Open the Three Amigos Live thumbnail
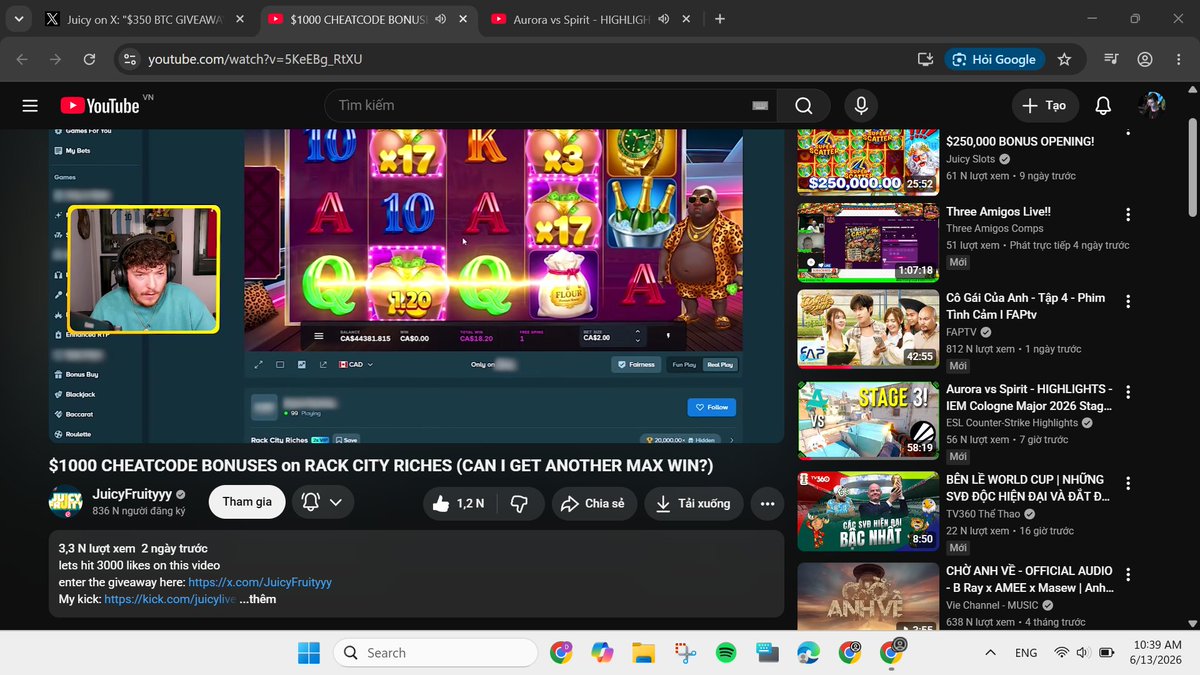 click(x=866, y=242)
